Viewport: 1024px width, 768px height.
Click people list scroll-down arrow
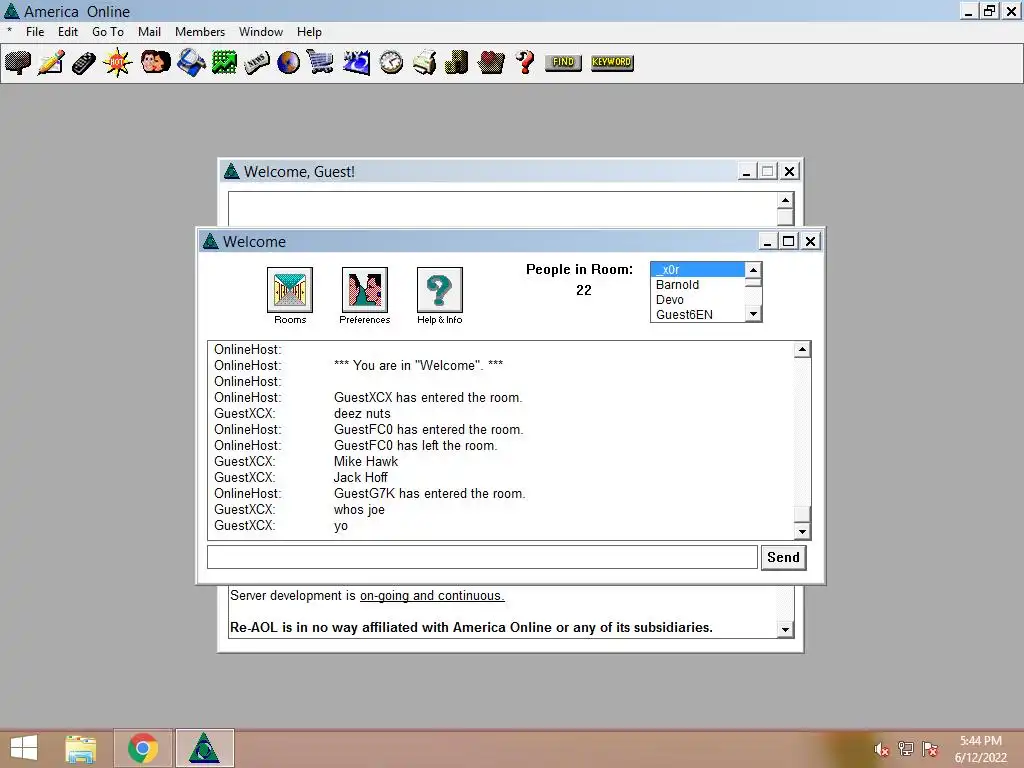(753, 314)
